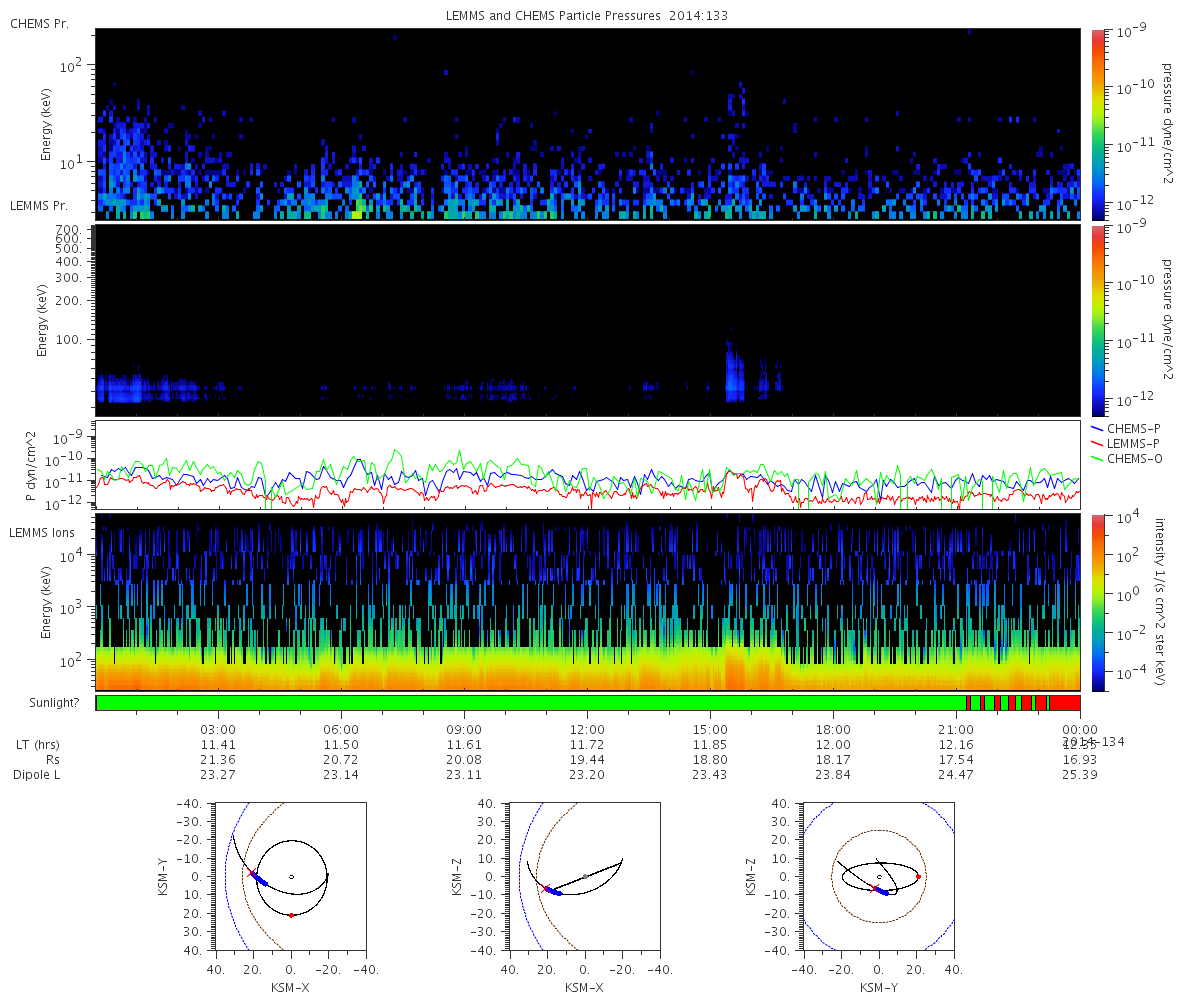This screenshot has width=1200, height=1000.
Task: Click the P dyn/cm^2 line plot panel
Action: (587, 465)
